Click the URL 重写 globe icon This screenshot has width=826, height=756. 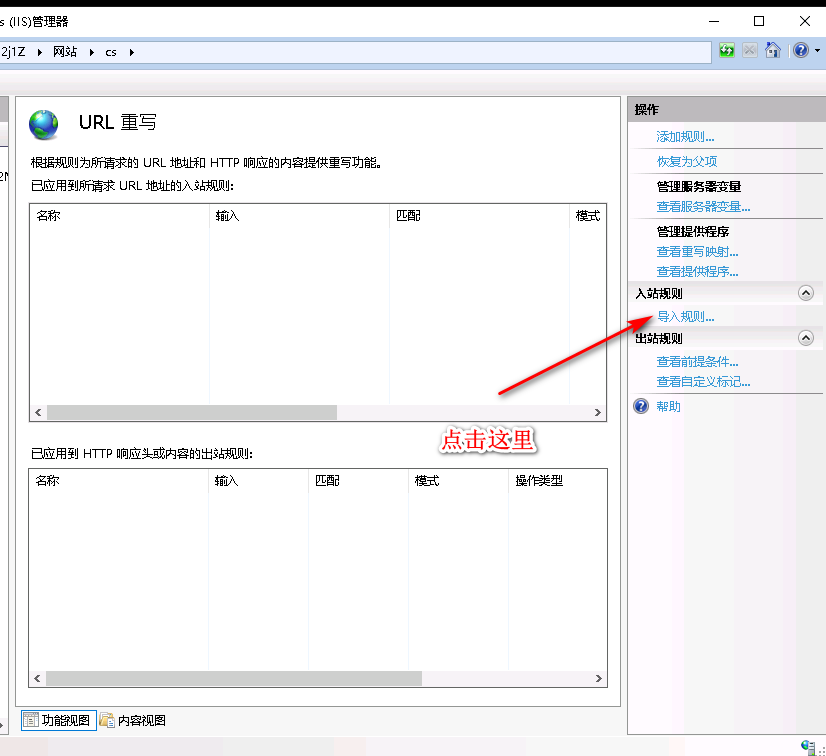tap(45, 124)
